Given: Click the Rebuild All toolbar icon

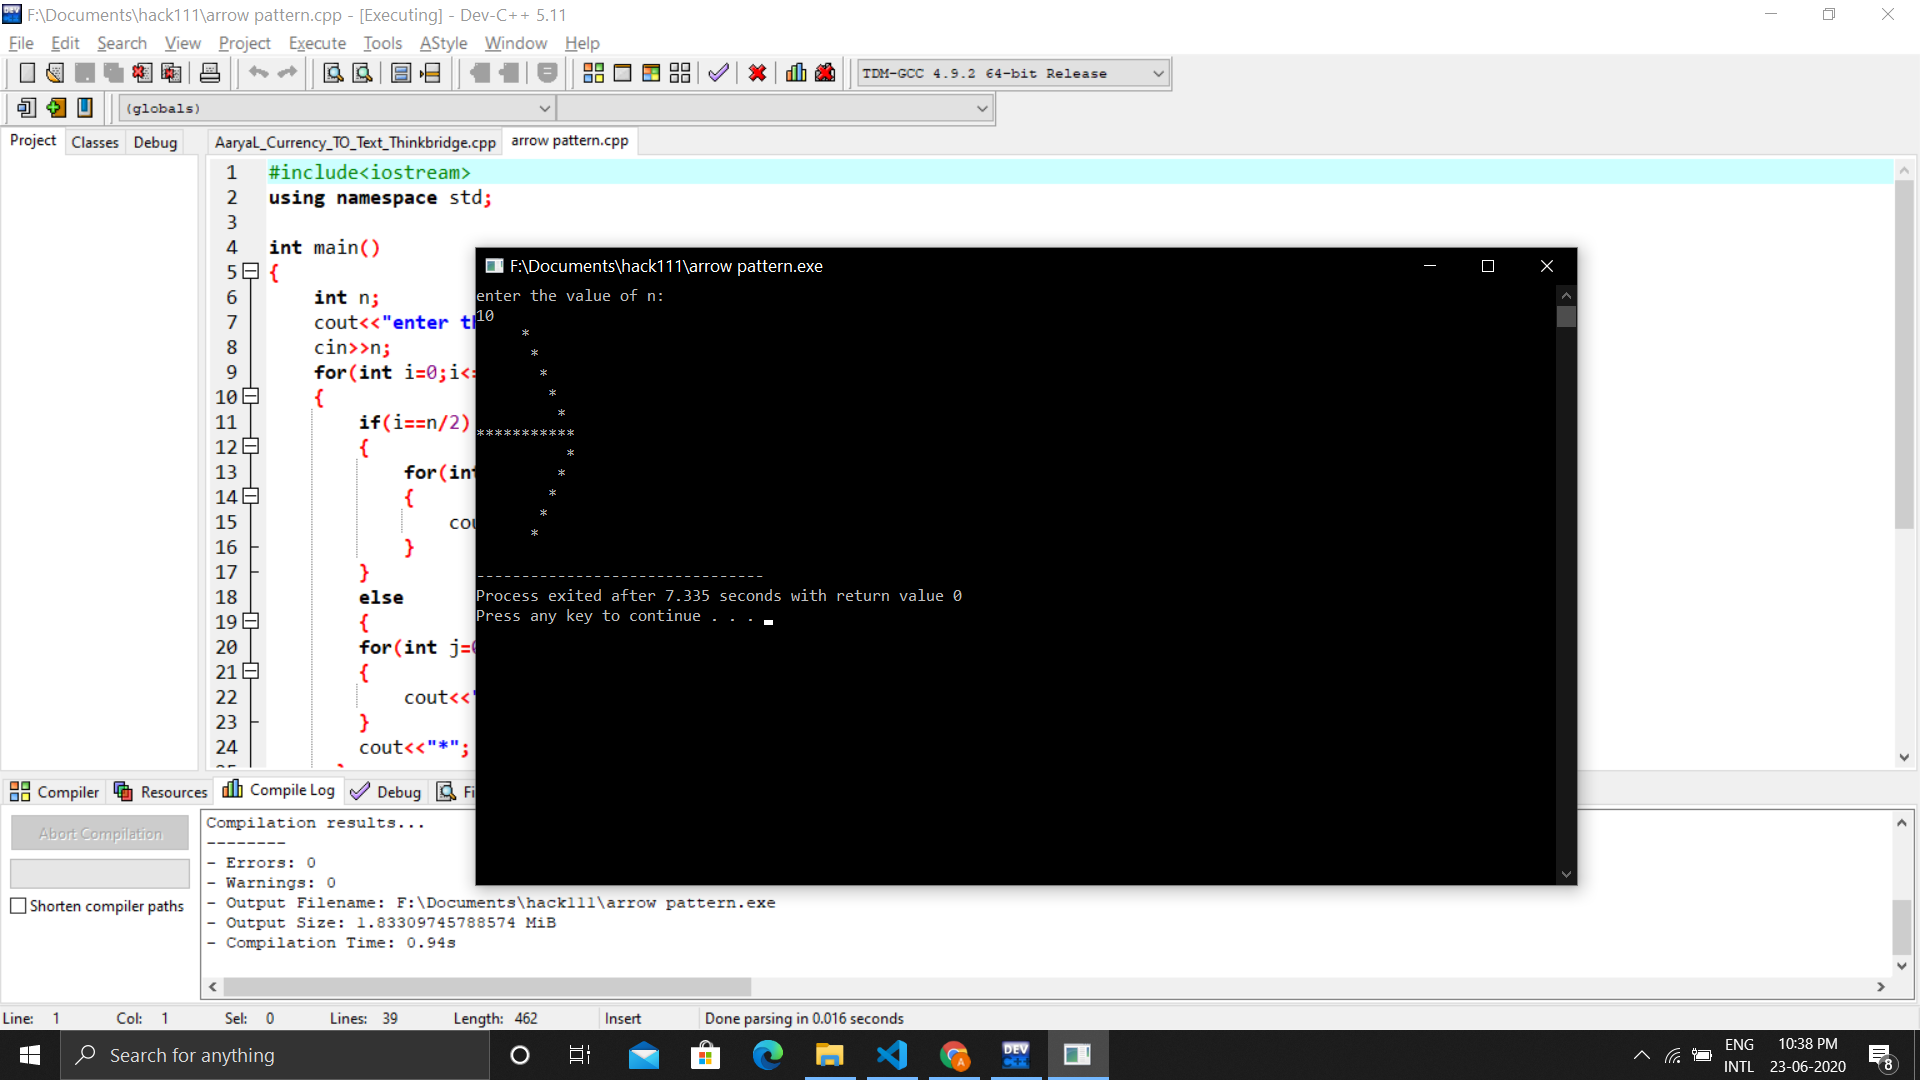Looking at the screenshot, I should pyautogui.click(x=680, y=73).
